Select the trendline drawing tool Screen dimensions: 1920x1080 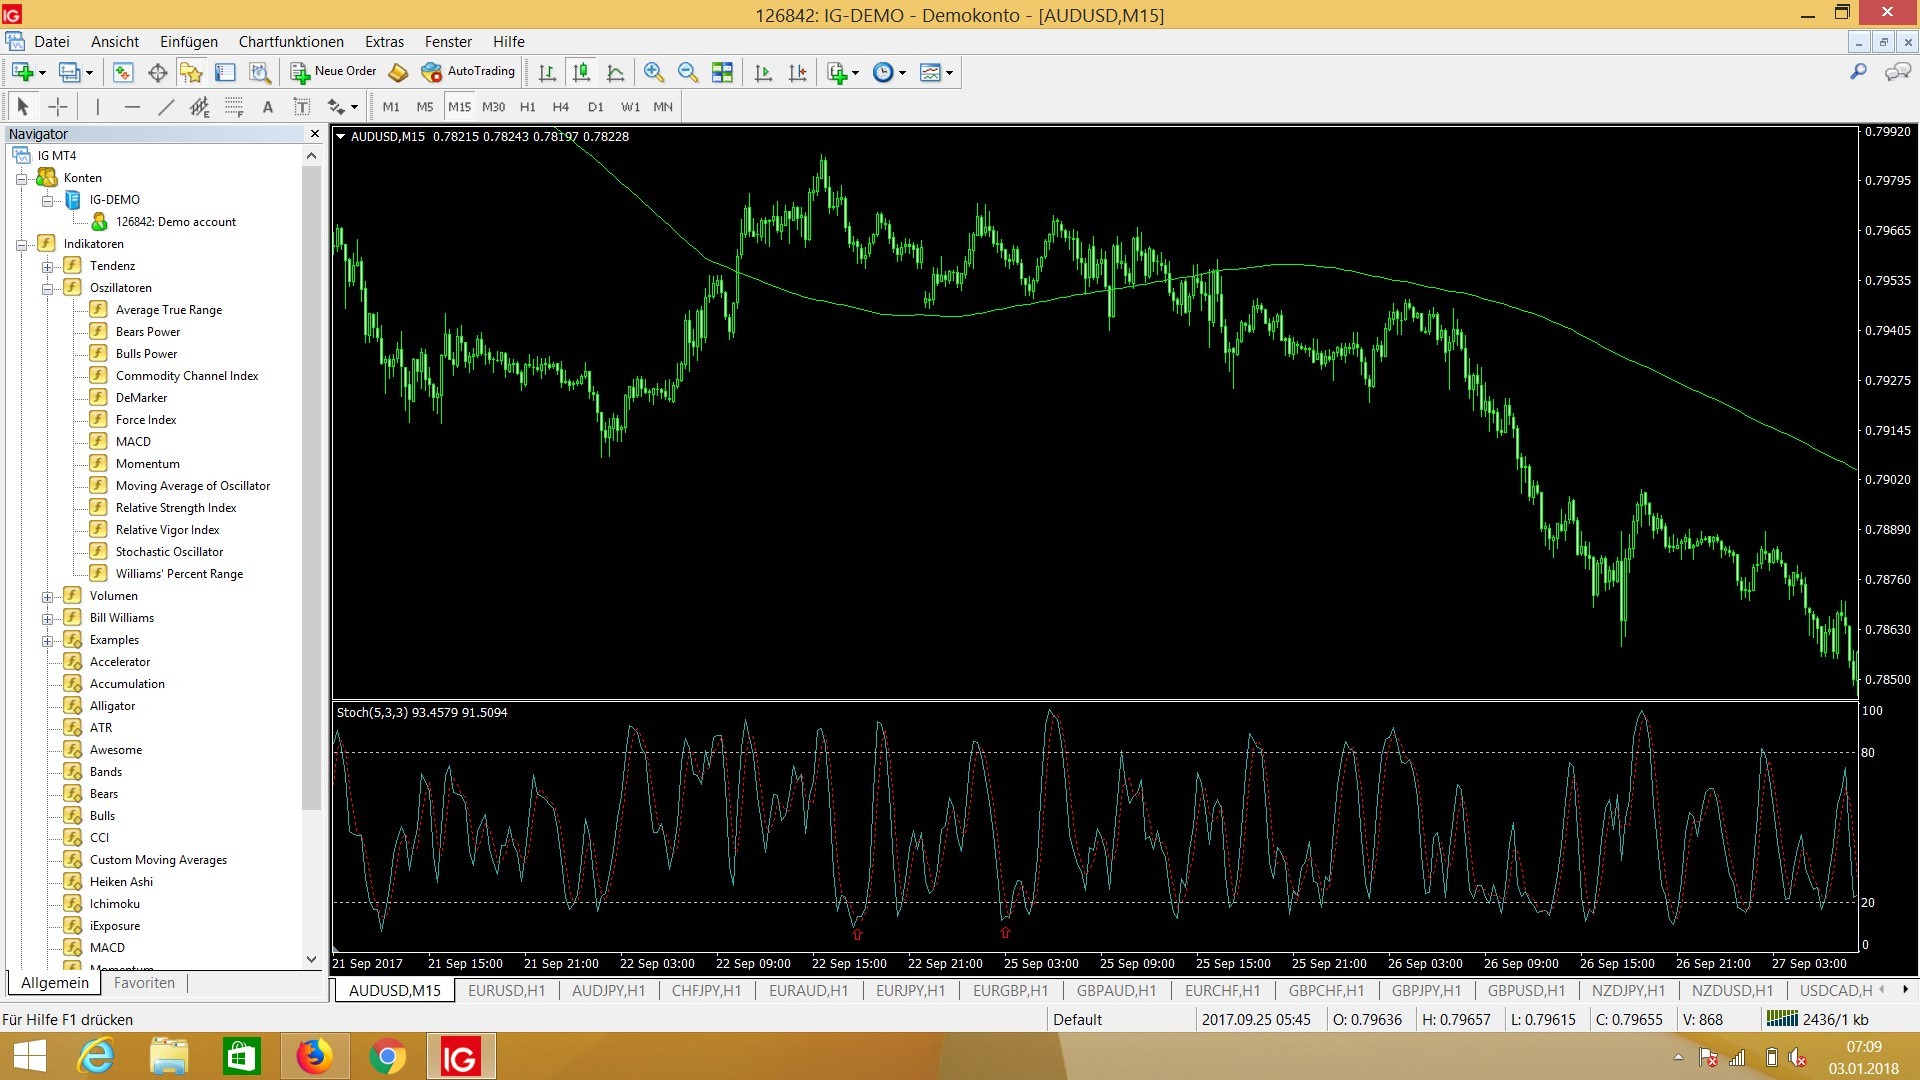click(166, 106)
